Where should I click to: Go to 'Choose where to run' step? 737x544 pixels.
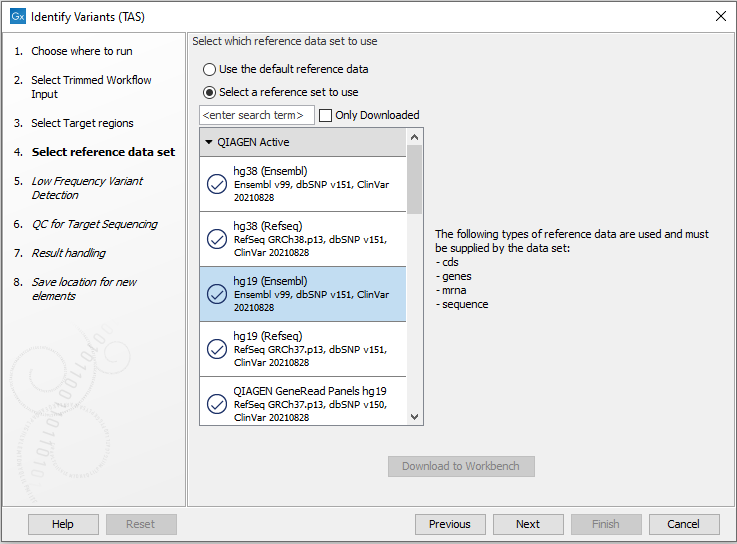(81, 51)
